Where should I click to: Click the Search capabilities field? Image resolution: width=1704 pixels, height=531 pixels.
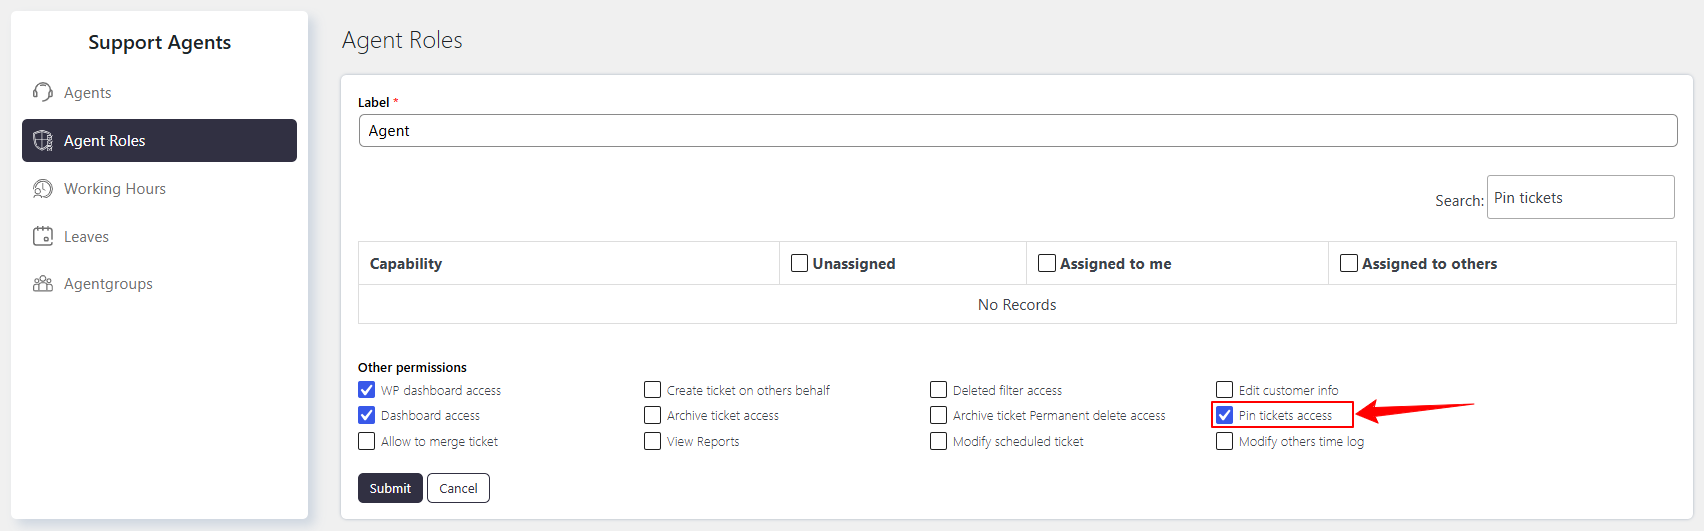pos(1580,197)
